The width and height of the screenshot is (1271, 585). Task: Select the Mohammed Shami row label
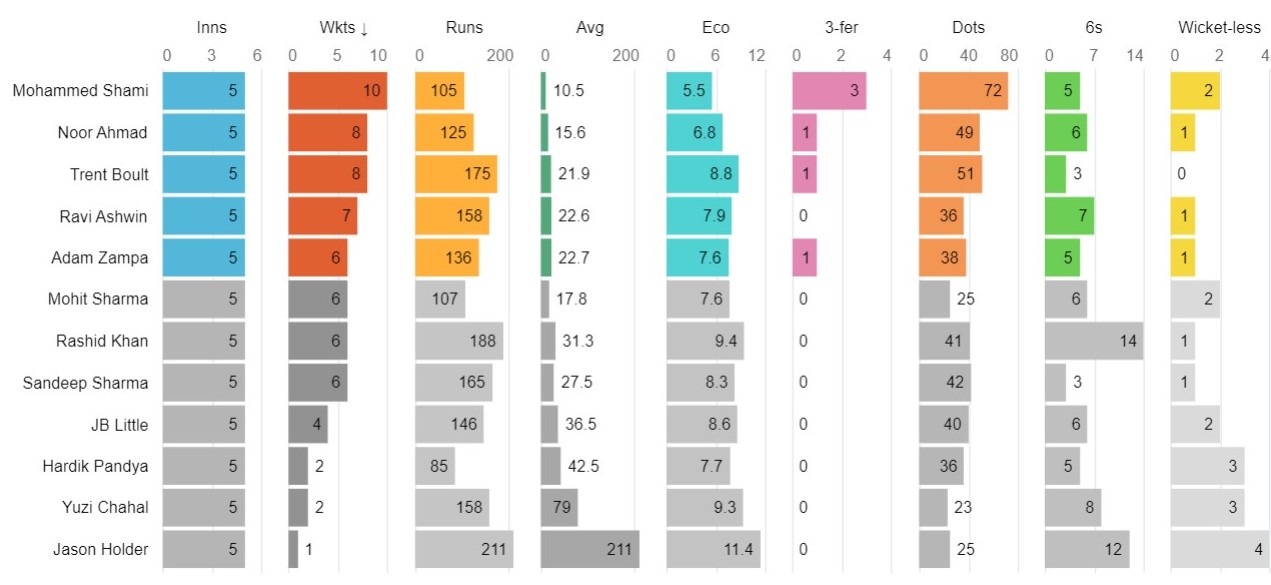click(80, 91)
